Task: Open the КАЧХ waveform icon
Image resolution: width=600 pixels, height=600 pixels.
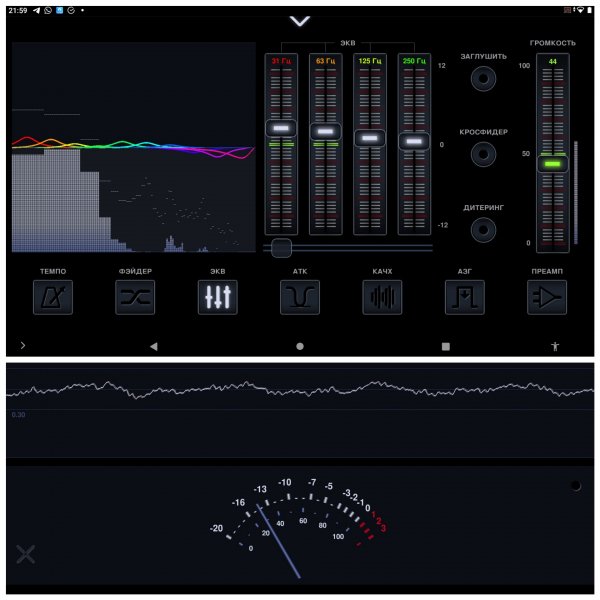Action: point(382,297)
